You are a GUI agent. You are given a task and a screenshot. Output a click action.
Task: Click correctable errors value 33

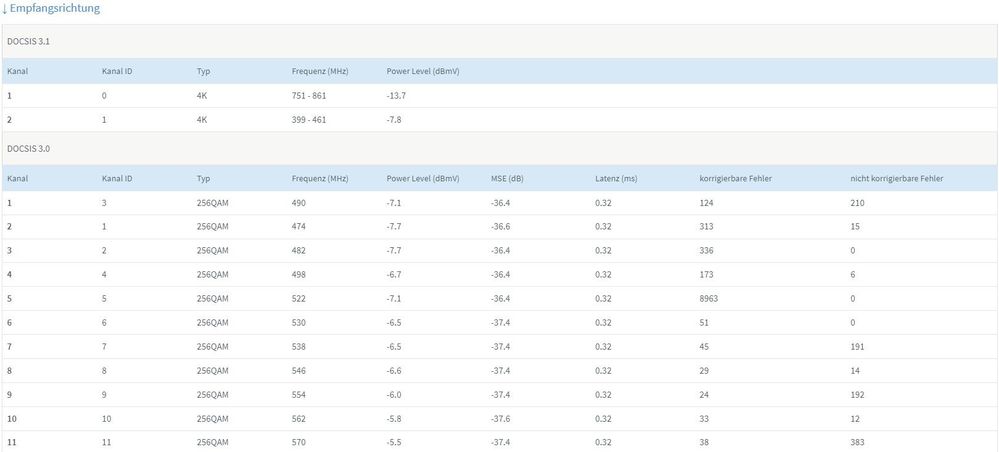(x=704, y=419)
